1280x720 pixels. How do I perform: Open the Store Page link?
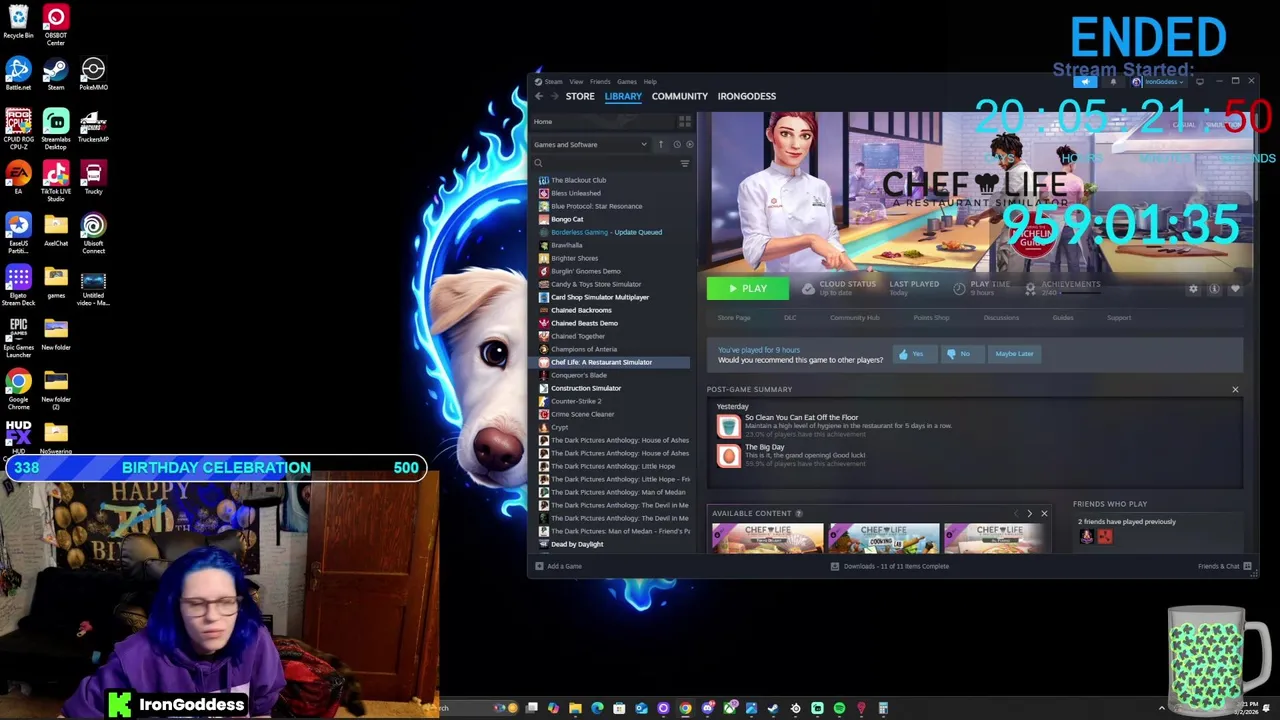click(x=734, y=318)
